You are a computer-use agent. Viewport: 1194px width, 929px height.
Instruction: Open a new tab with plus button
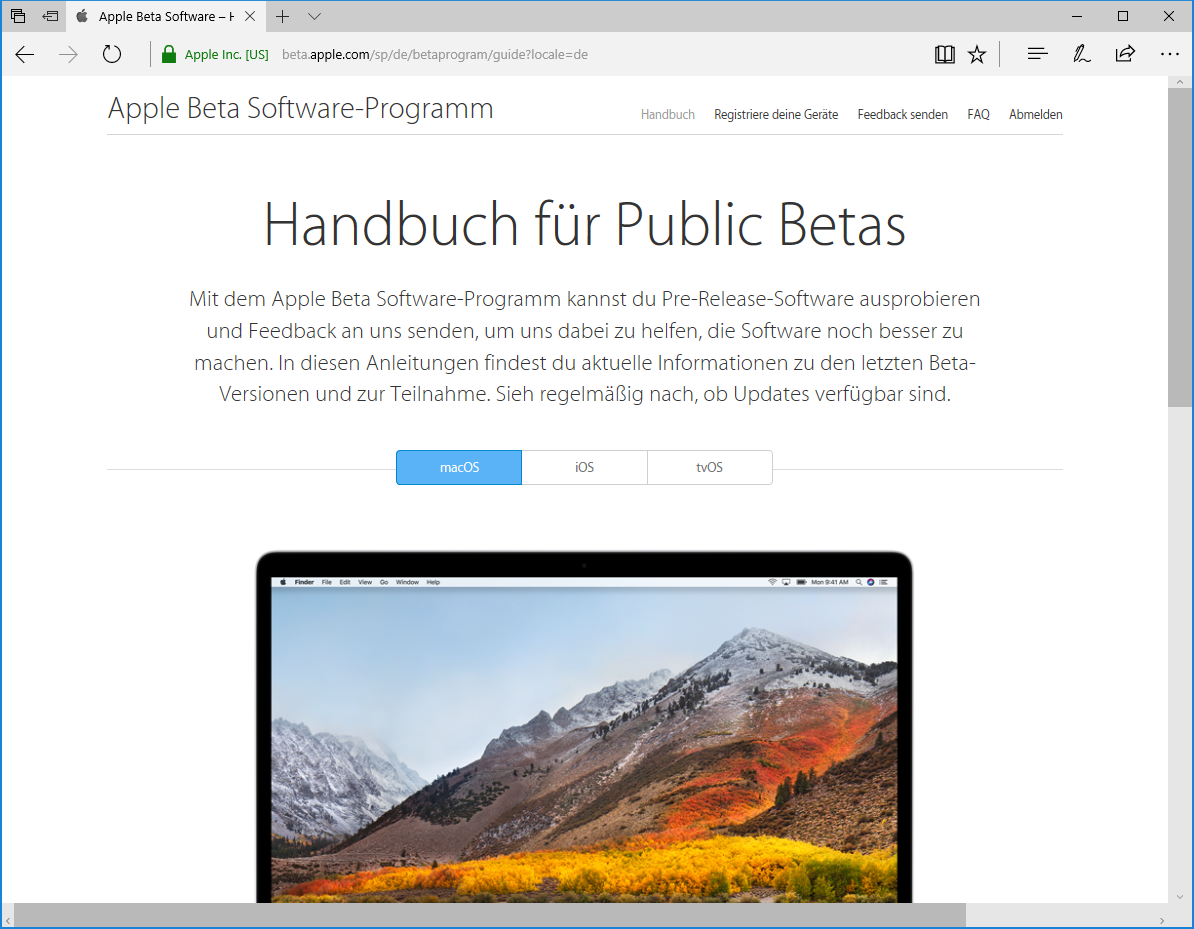pos(283,17)
